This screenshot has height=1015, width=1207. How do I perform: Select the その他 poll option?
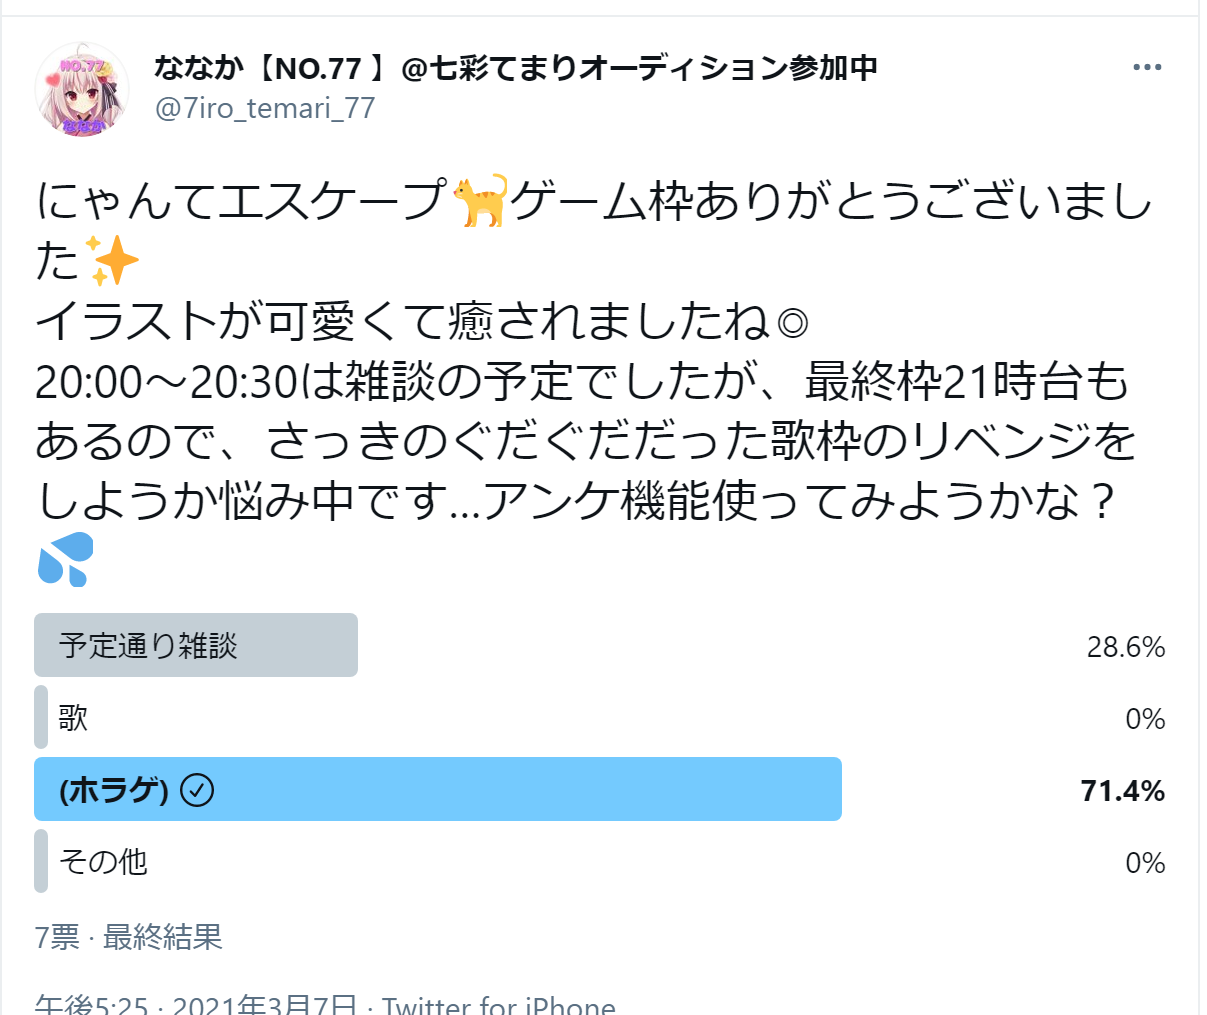pyautogui.click(x=103, y=862)
